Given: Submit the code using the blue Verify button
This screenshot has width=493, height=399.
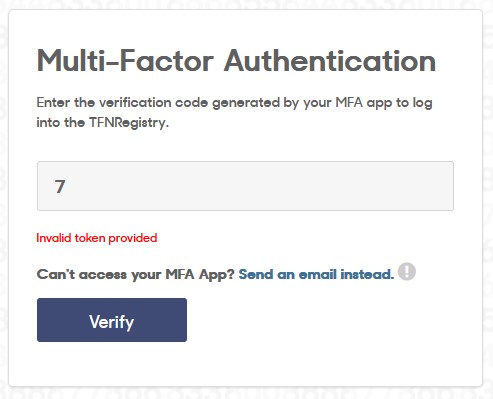Looking at the screenshot, I should [112, 320].
